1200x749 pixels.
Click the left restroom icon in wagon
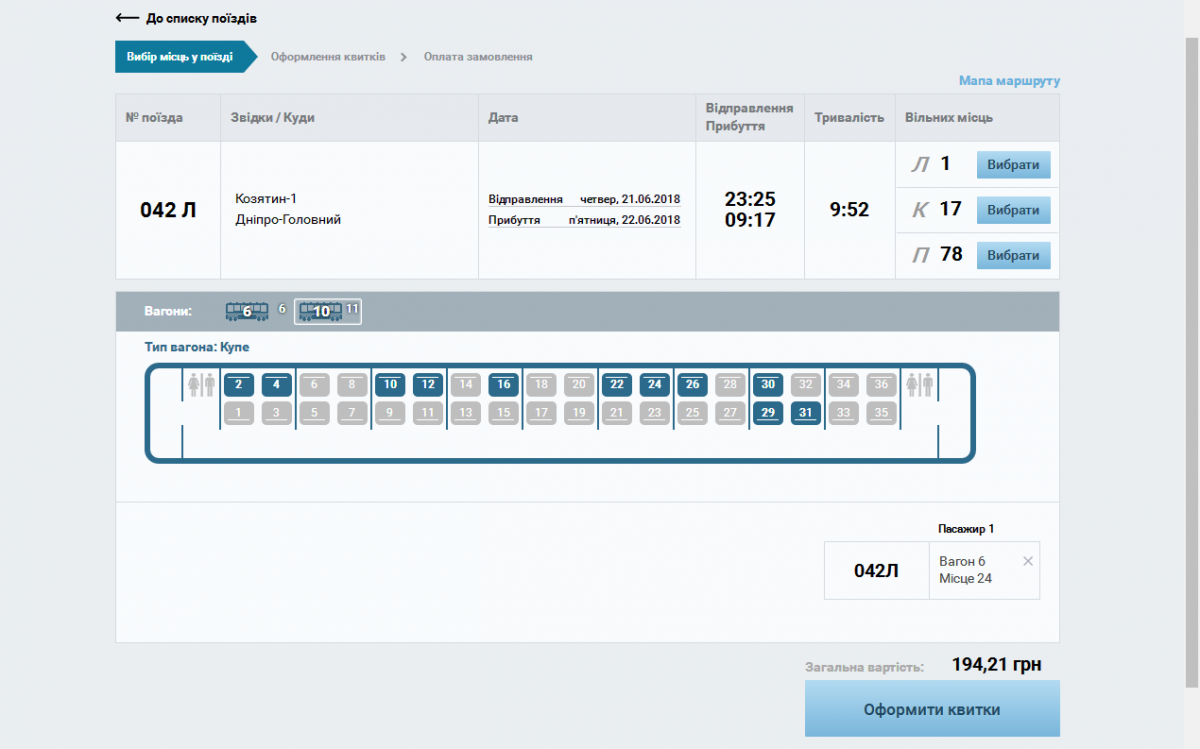[x=201, y=384]
